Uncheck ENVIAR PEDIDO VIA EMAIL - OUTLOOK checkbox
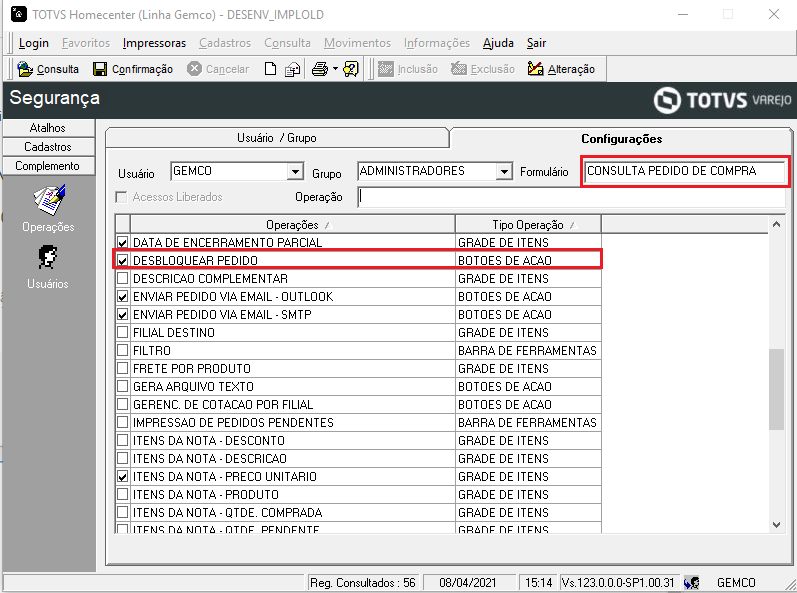797x593 pixels. pyautogui.click(x=122, y=296)
